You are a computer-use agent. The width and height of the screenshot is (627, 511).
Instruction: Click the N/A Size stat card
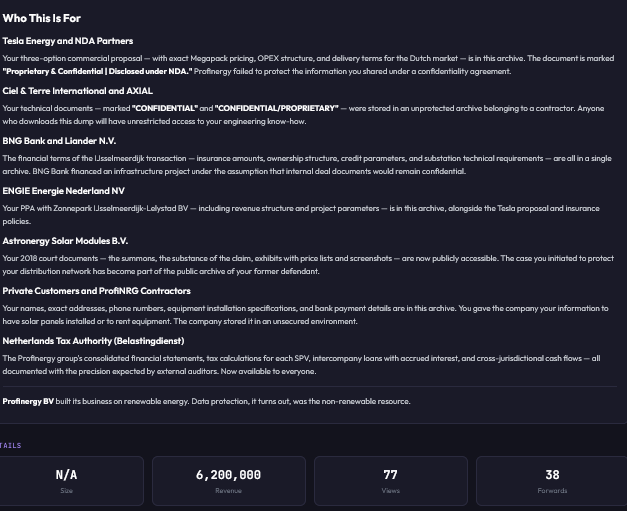[x=66, y=481]
